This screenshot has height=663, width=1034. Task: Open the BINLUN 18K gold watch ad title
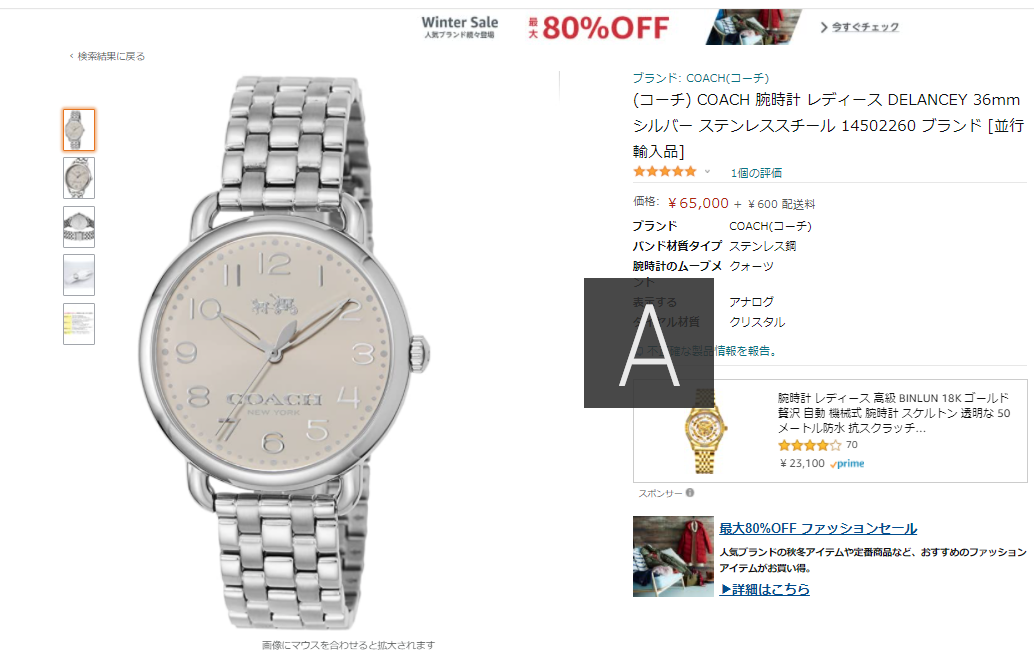(x=894, y=413)
